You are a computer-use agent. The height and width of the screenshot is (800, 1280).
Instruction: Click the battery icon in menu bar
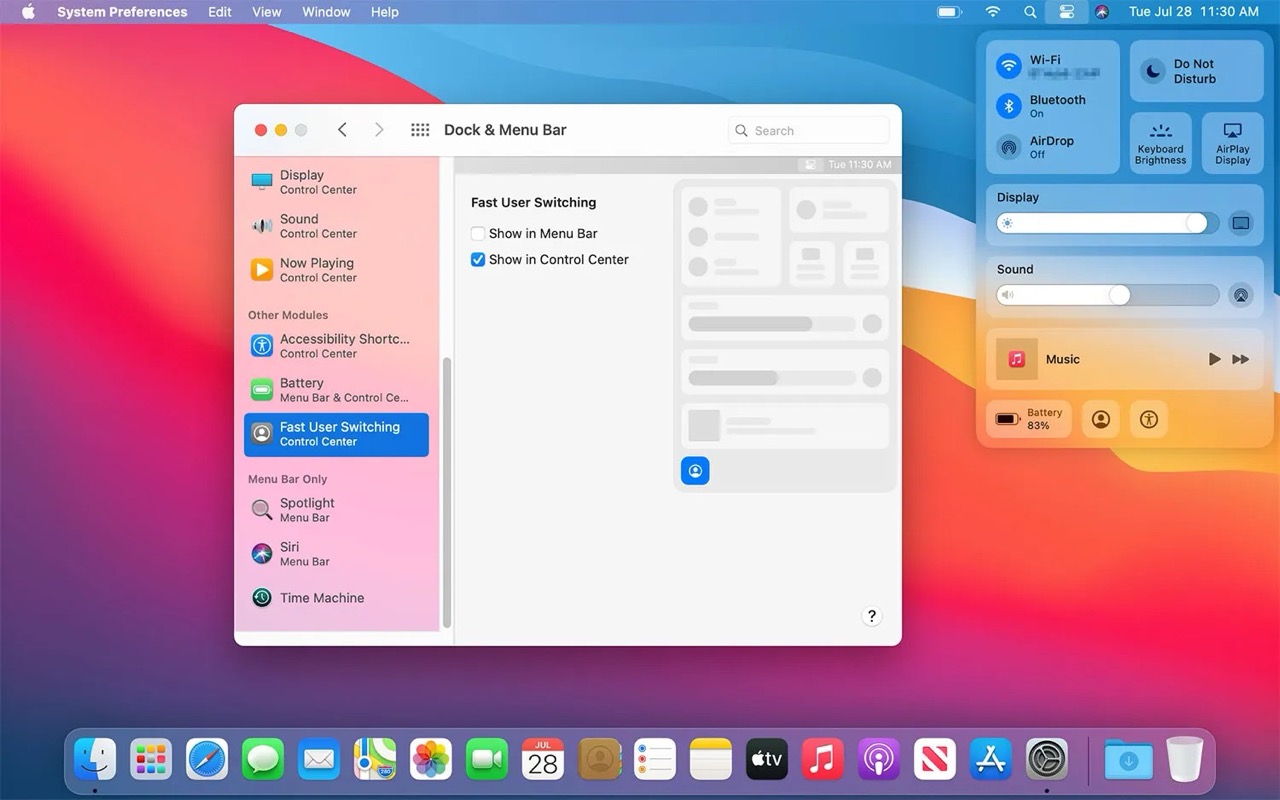pos(948,12)
